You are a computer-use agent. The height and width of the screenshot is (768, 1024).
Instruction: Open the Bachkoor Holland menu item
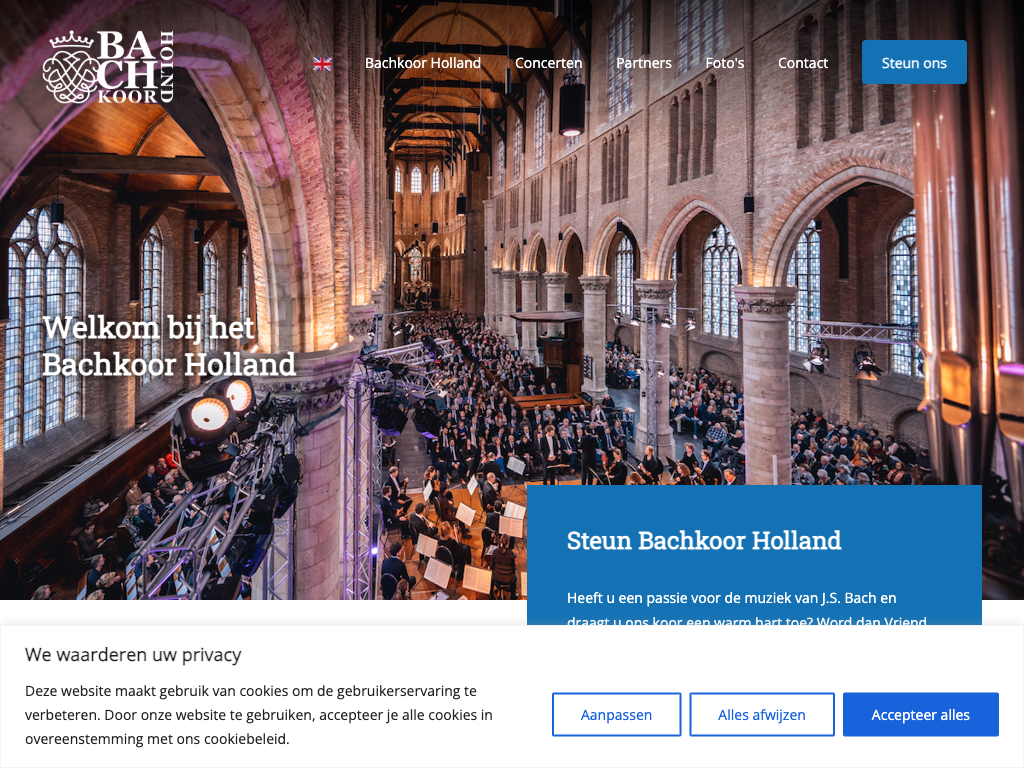pos(423,63)
